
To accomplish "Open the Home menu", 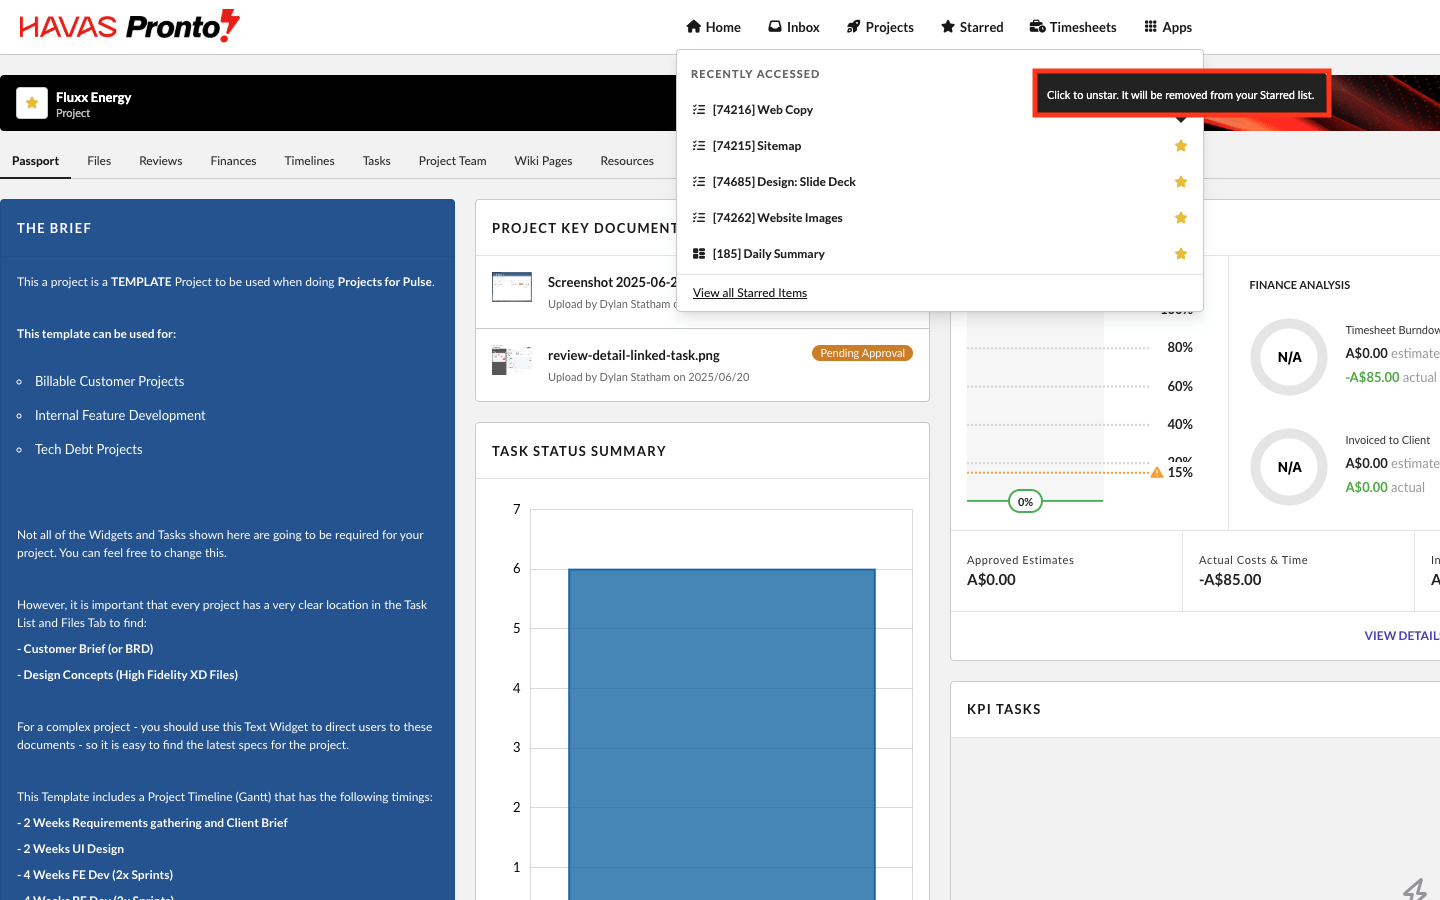I will pos(713,27).
